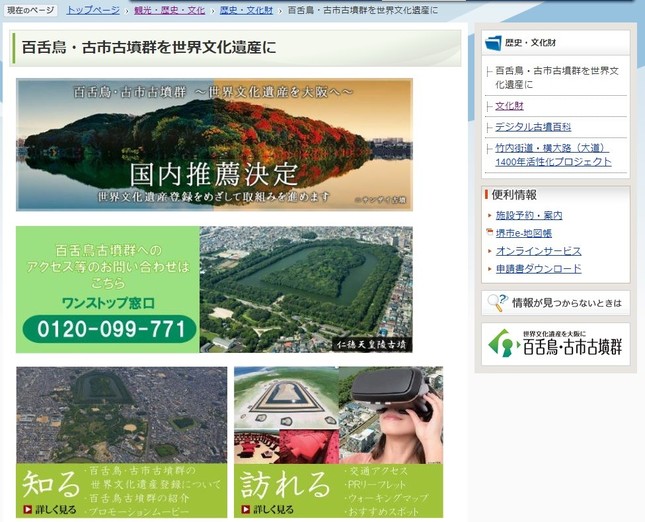The width and height of the screenshot is (645, 522).
Task: Click the 現在のページ label
Action: 30,10
